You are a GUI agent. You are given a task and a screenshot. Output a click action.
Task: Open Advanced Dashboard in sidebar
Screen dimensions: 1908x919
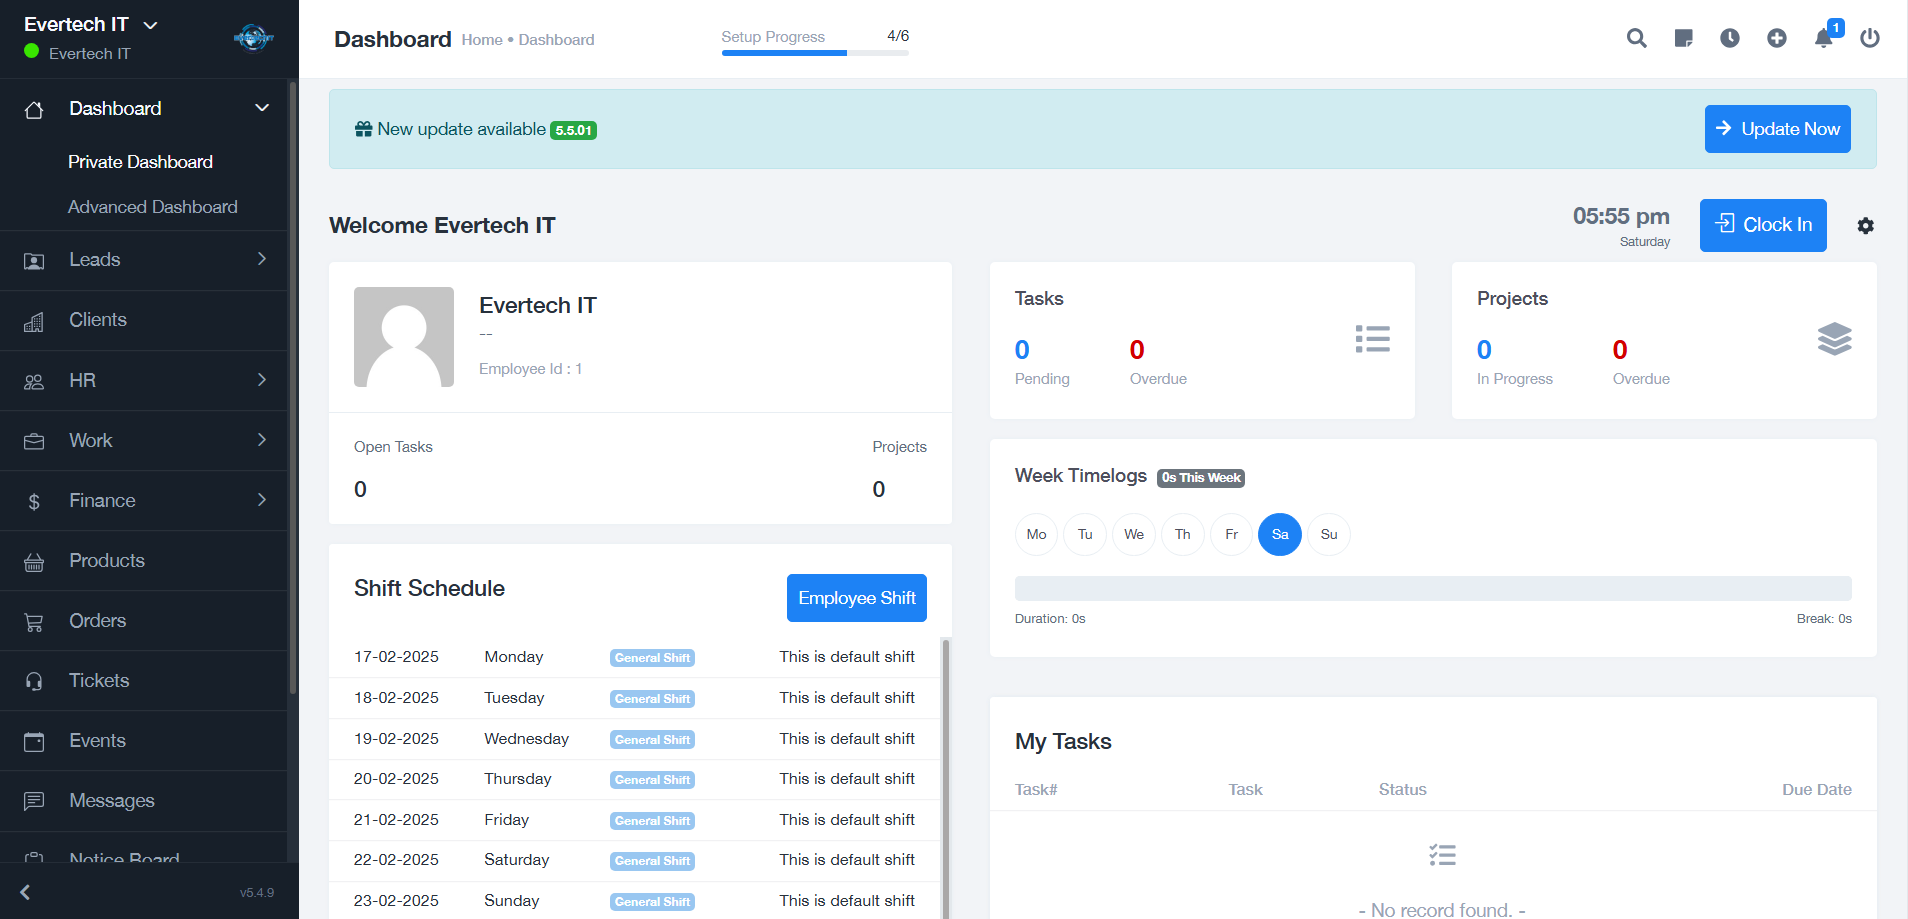point(152,207)
